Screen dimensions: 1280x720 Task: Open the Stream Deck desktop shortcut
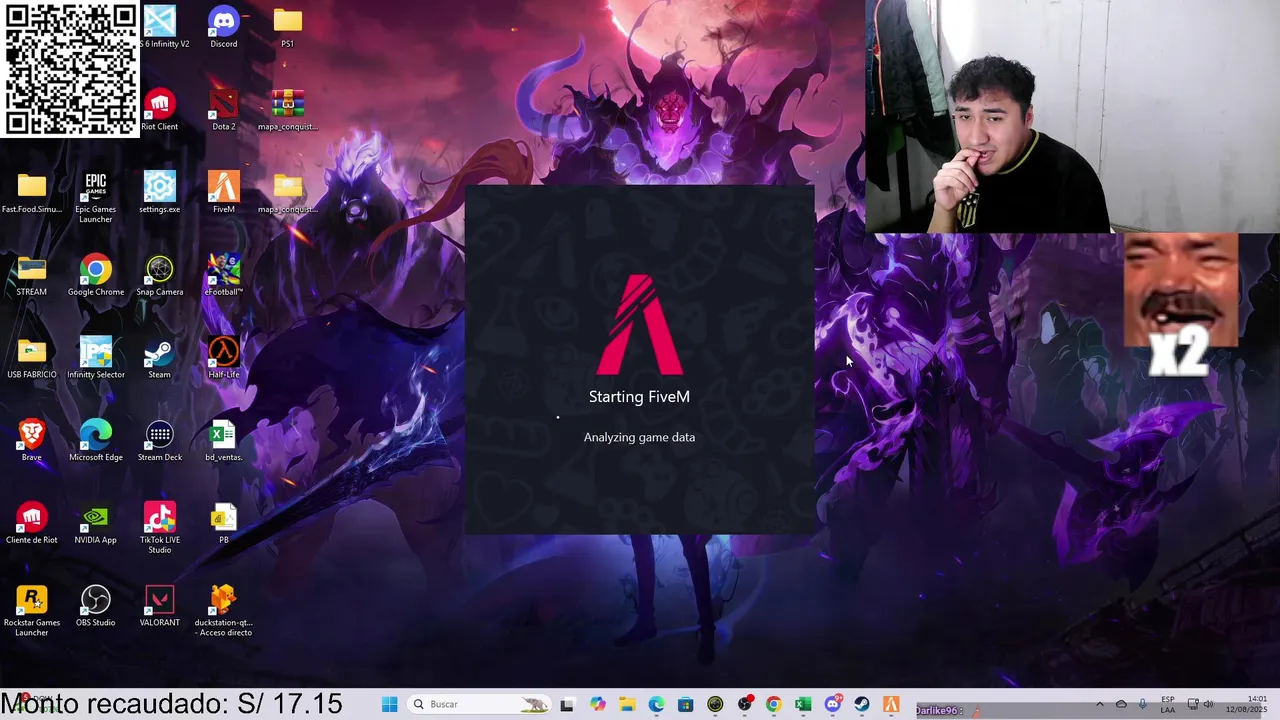[159, 440]
